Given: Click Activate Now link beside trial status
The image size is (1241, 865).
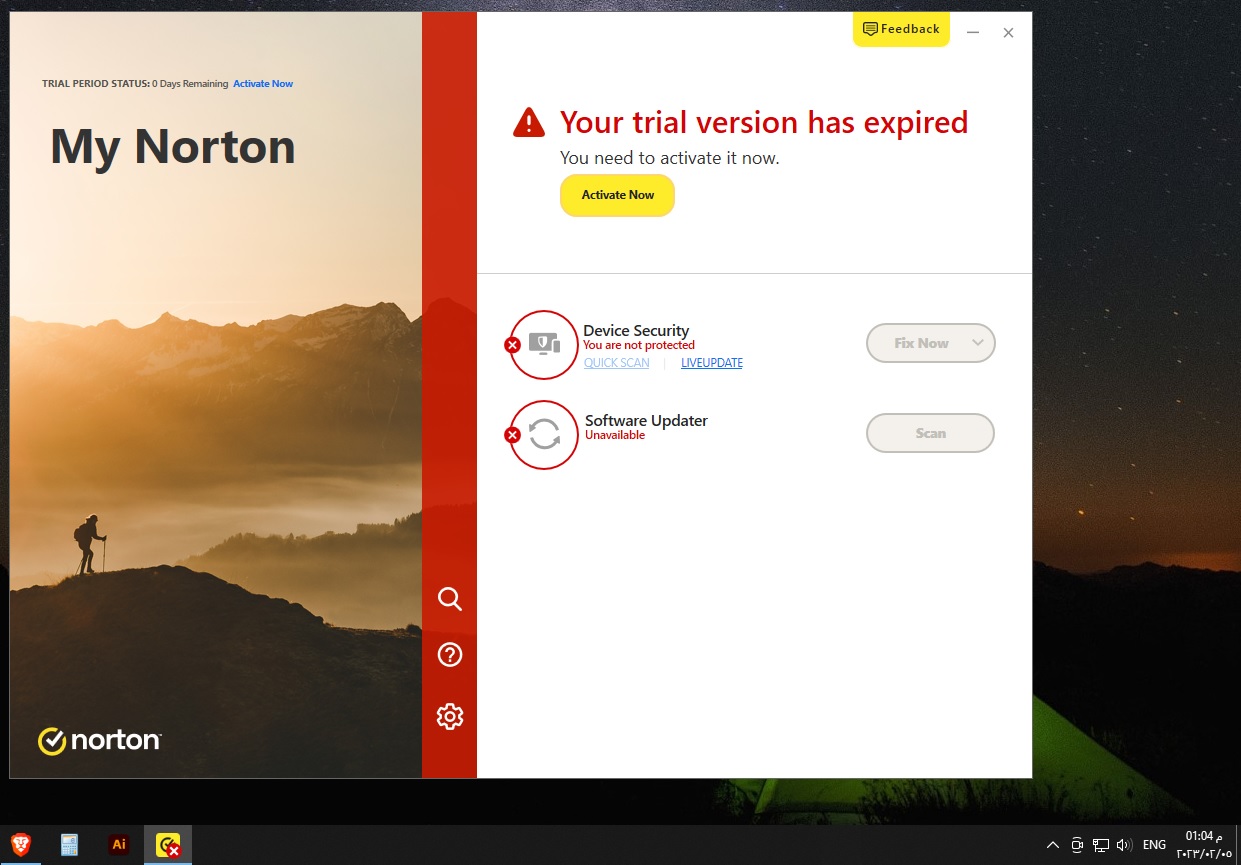Looking at the screenshot, I should [263, 84].
